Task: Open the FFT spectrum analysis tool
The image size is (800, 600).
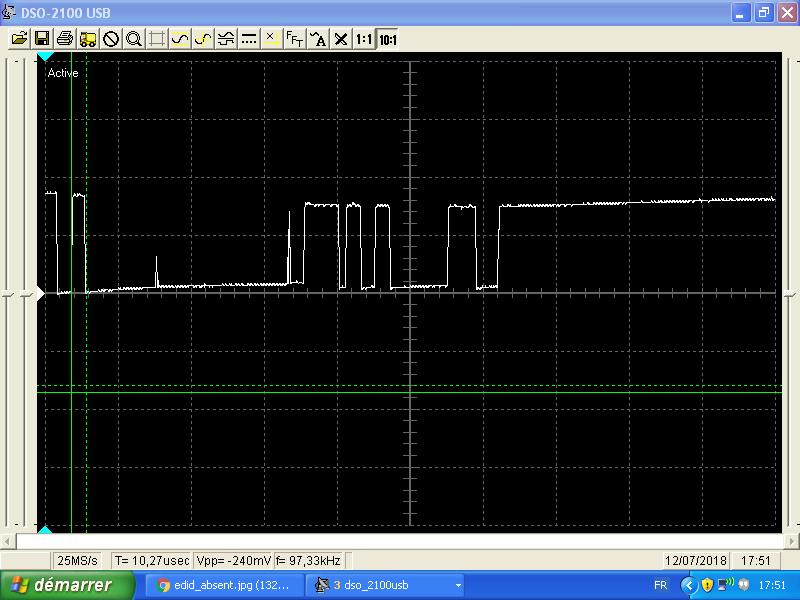Action: coord(295,39)
